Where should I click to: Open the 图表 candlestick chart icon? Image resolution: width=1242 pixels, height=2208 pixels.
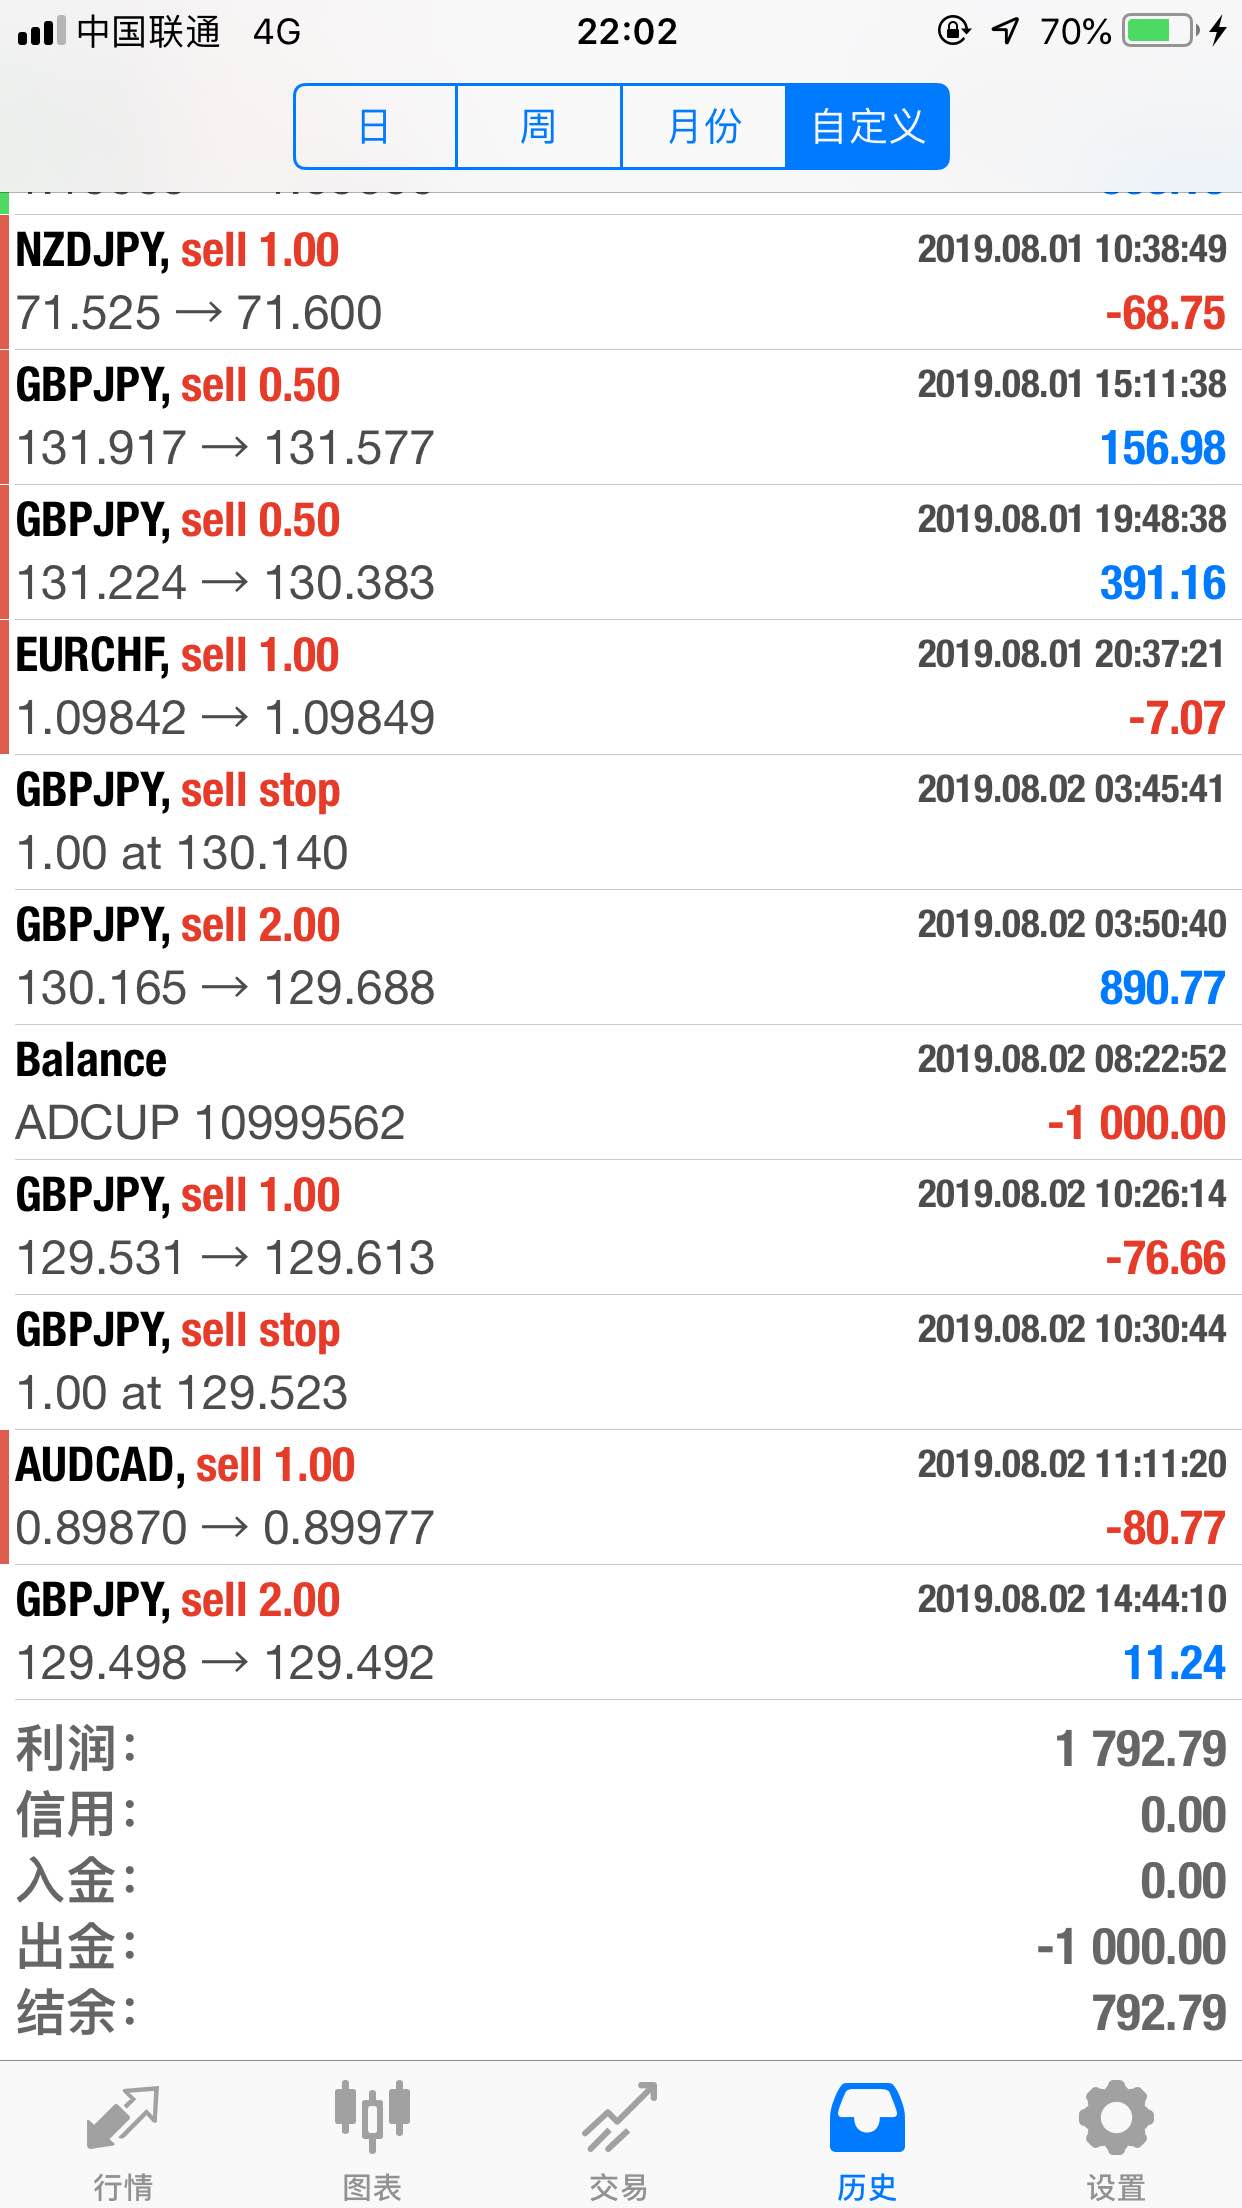(372, 2117)
